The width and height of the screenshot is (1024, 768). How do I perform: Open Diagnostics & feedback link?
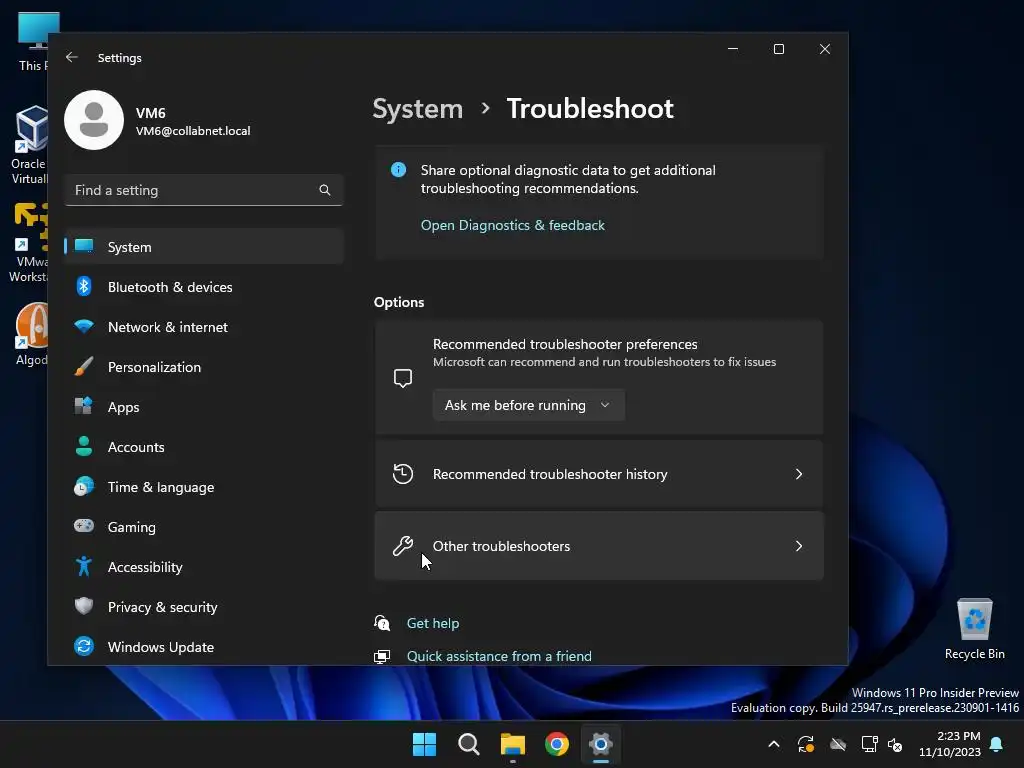click(x=513, y=225)
